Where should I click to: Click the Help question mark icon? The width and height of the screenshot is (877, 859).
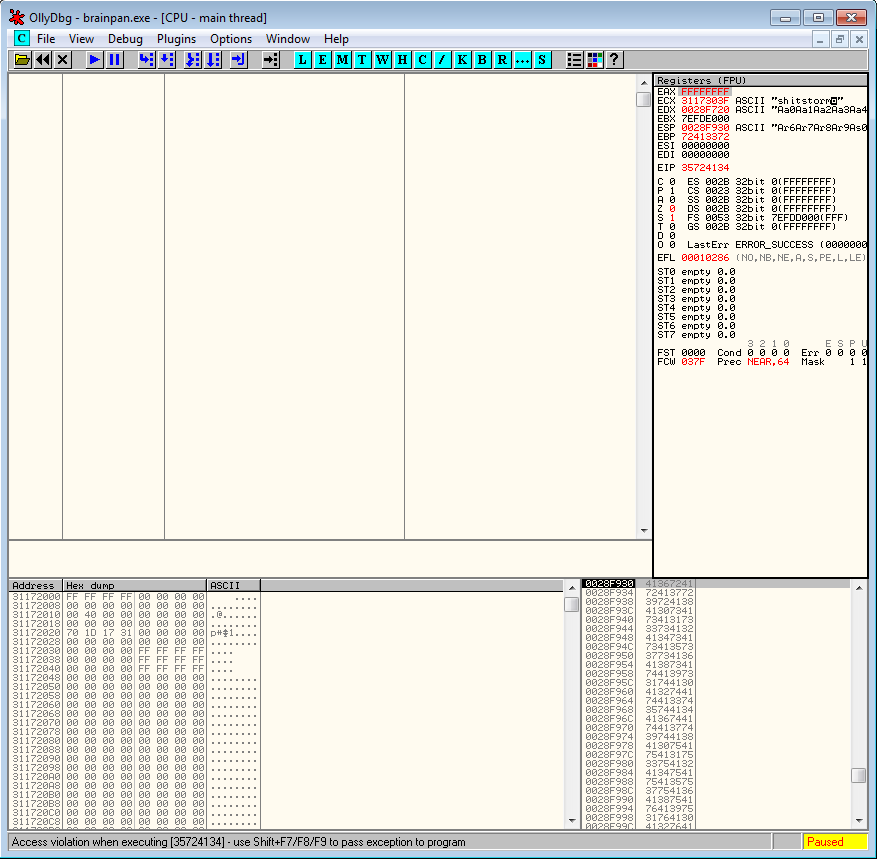click(x=614, y=59)
